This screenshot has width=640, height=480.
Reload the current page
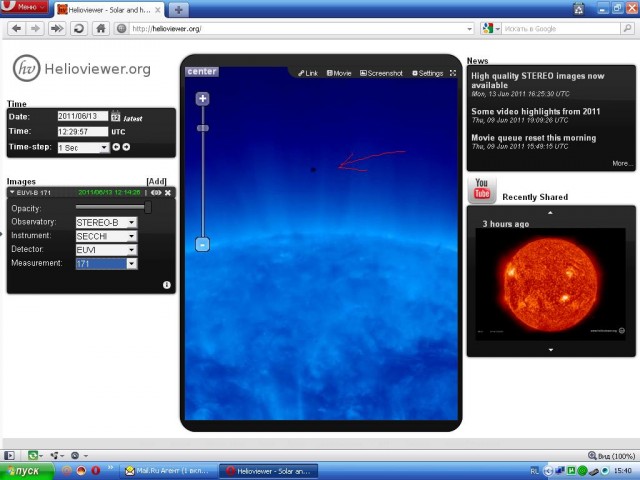[x=79, y=29]
